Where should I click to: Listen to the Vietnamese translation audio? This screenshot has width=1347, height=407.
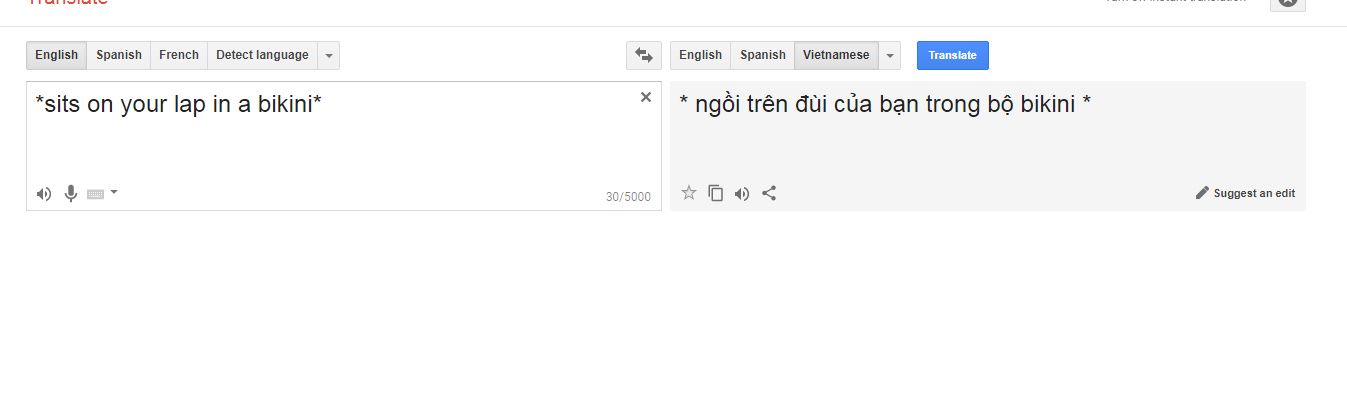(742, 193)
